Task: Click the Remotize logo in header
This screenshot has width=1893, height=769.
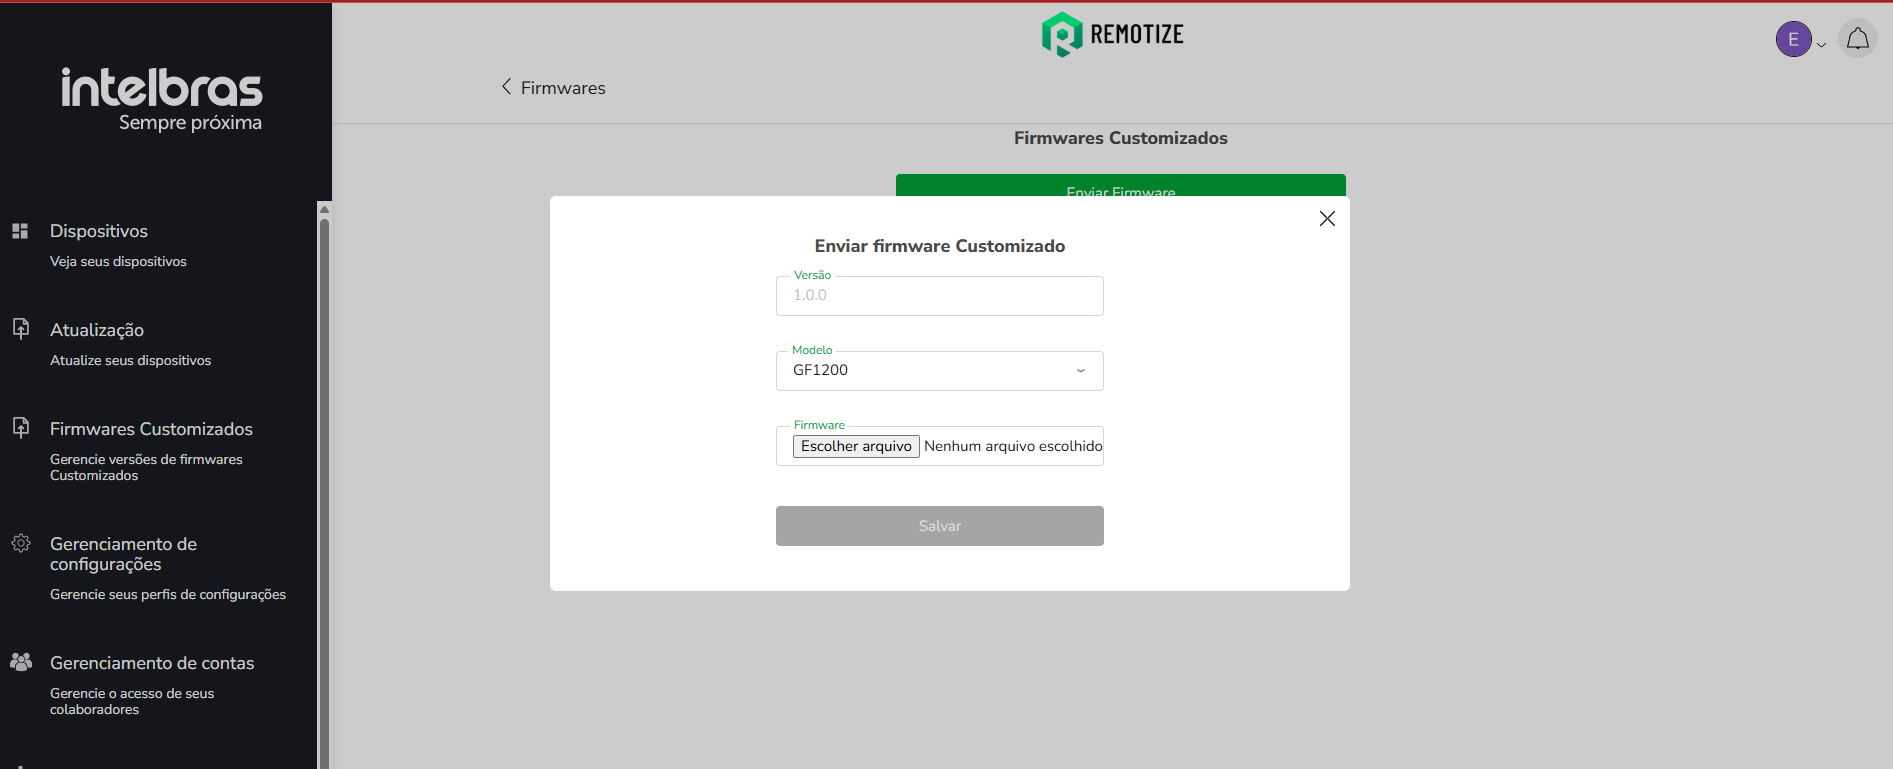Action: point(1112,34)
